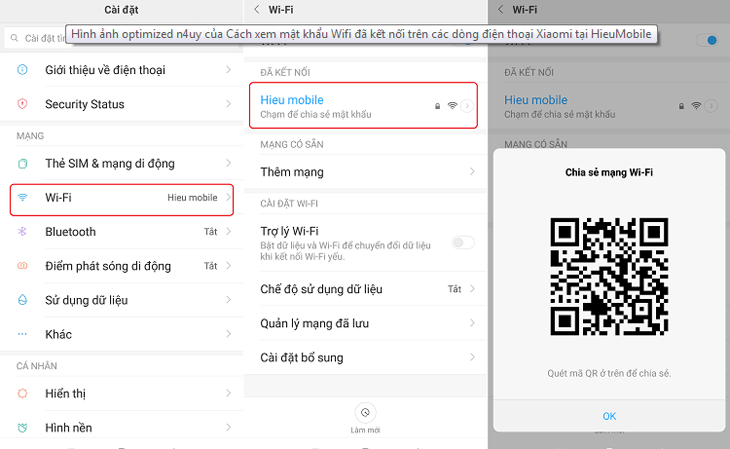Screen dimensions: 730x449
Task: Tap the Hình nền wallpaper icon
Action: (x=22, y=428)
